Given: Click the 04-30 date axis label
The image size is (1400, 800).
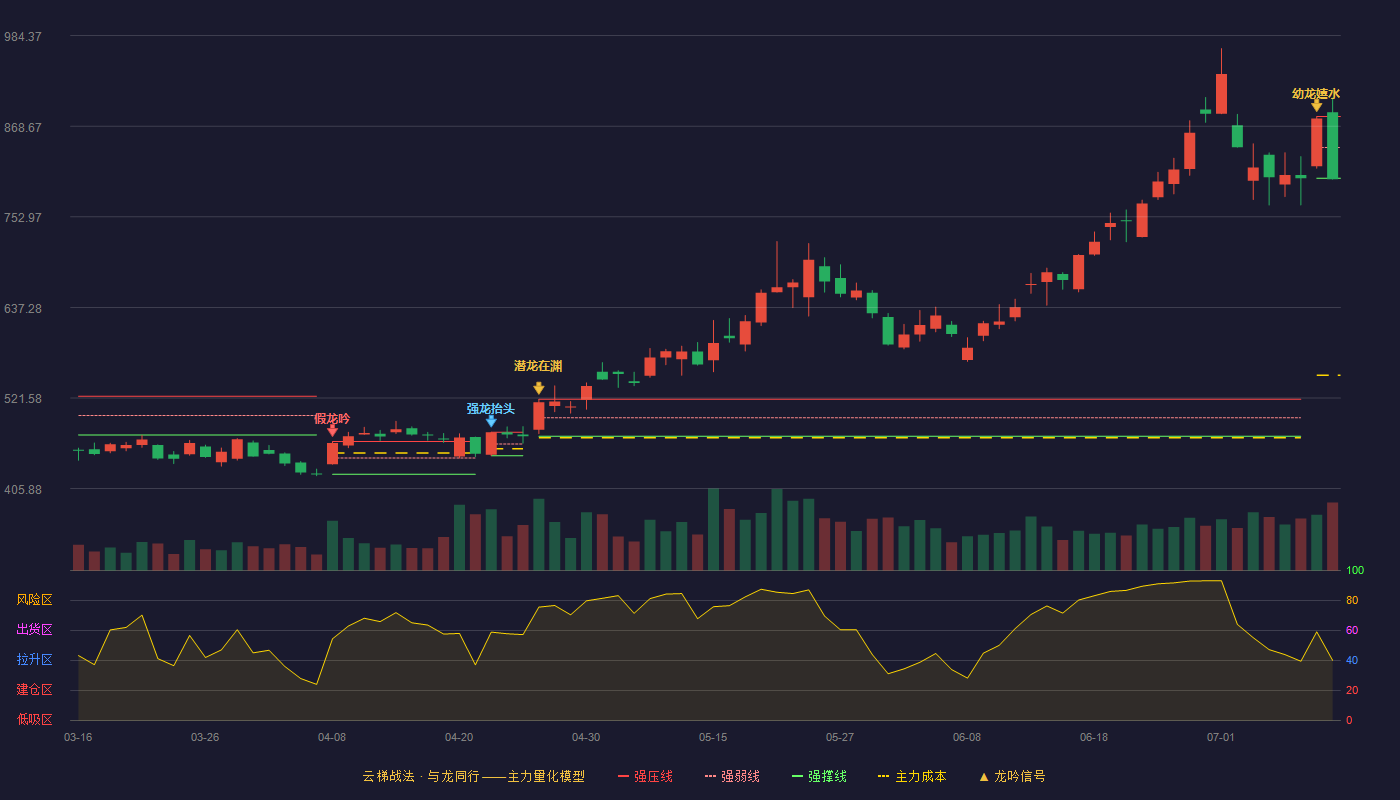Looking at the screenshot, I should [x=586, y=737].
